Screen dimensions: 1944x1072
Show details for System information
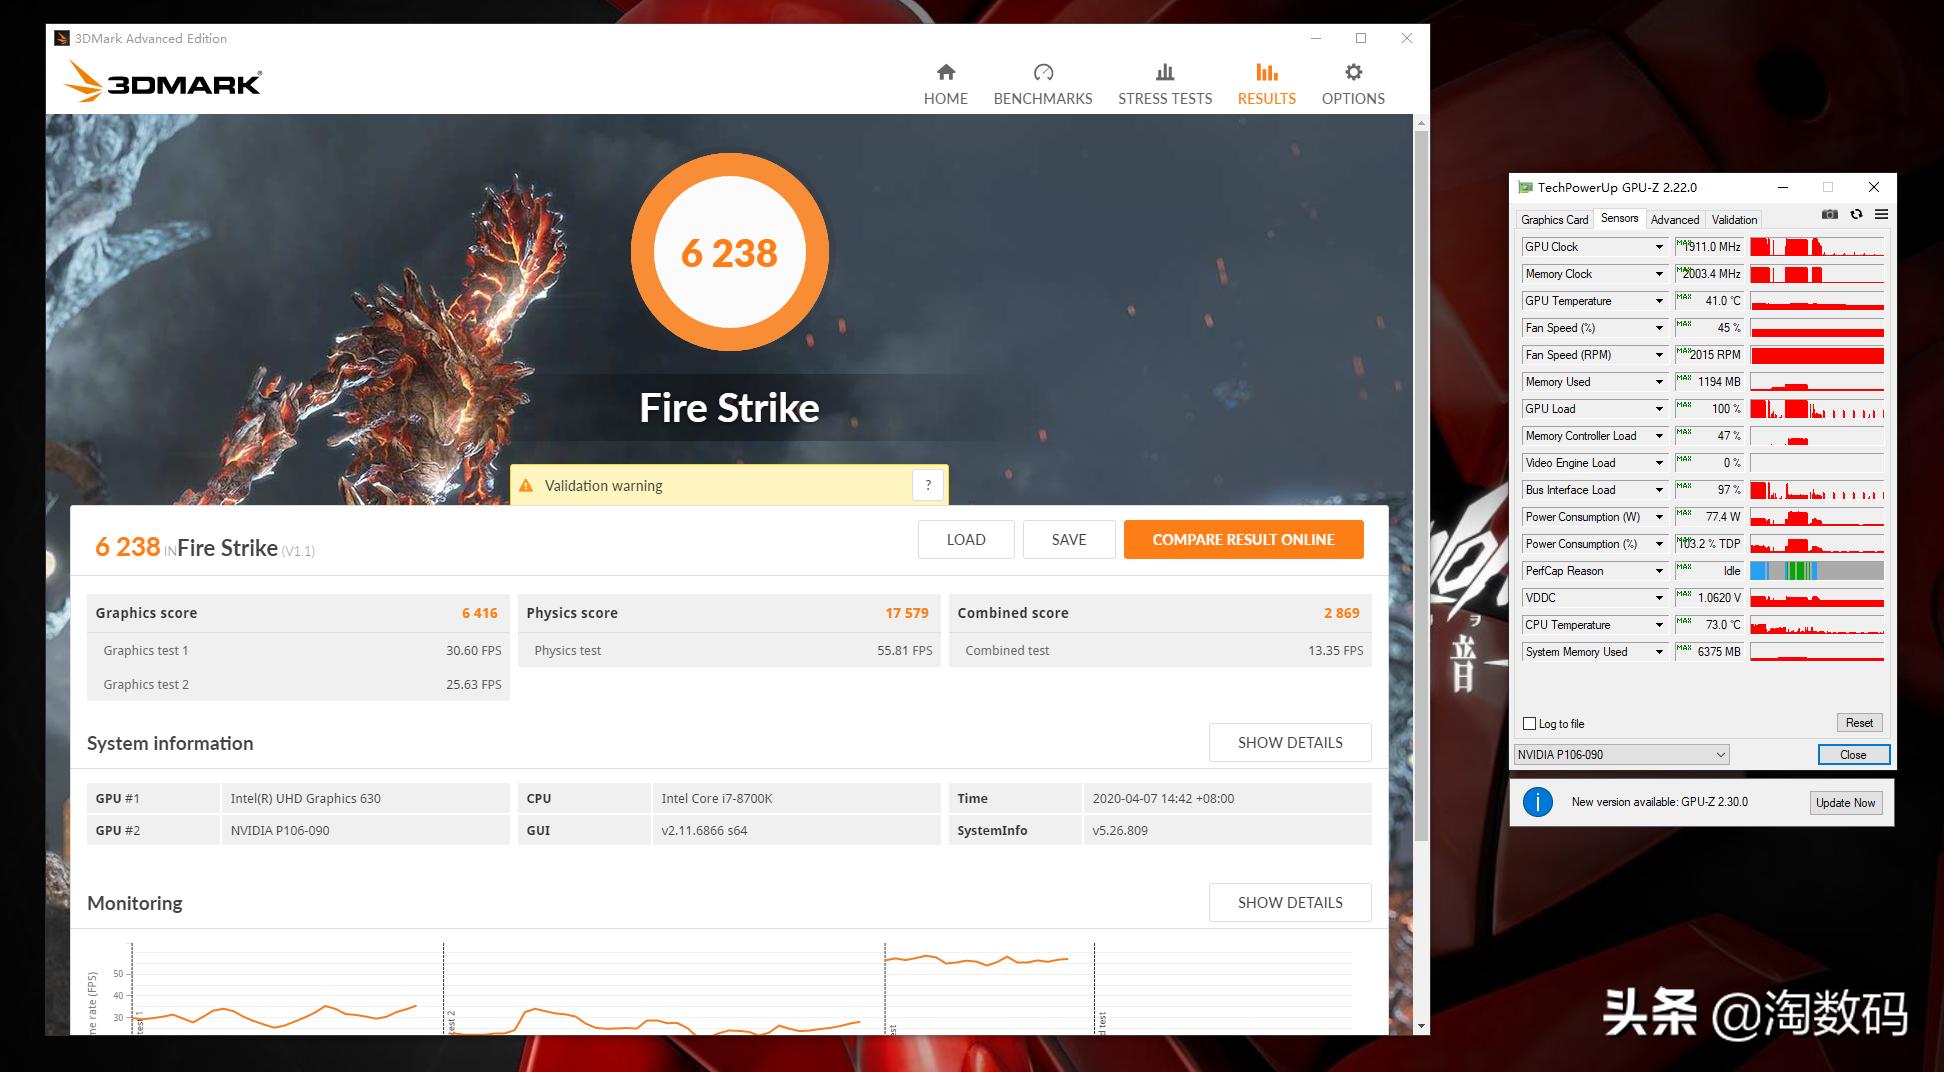pyautogui.click(x=1290, y=743)
